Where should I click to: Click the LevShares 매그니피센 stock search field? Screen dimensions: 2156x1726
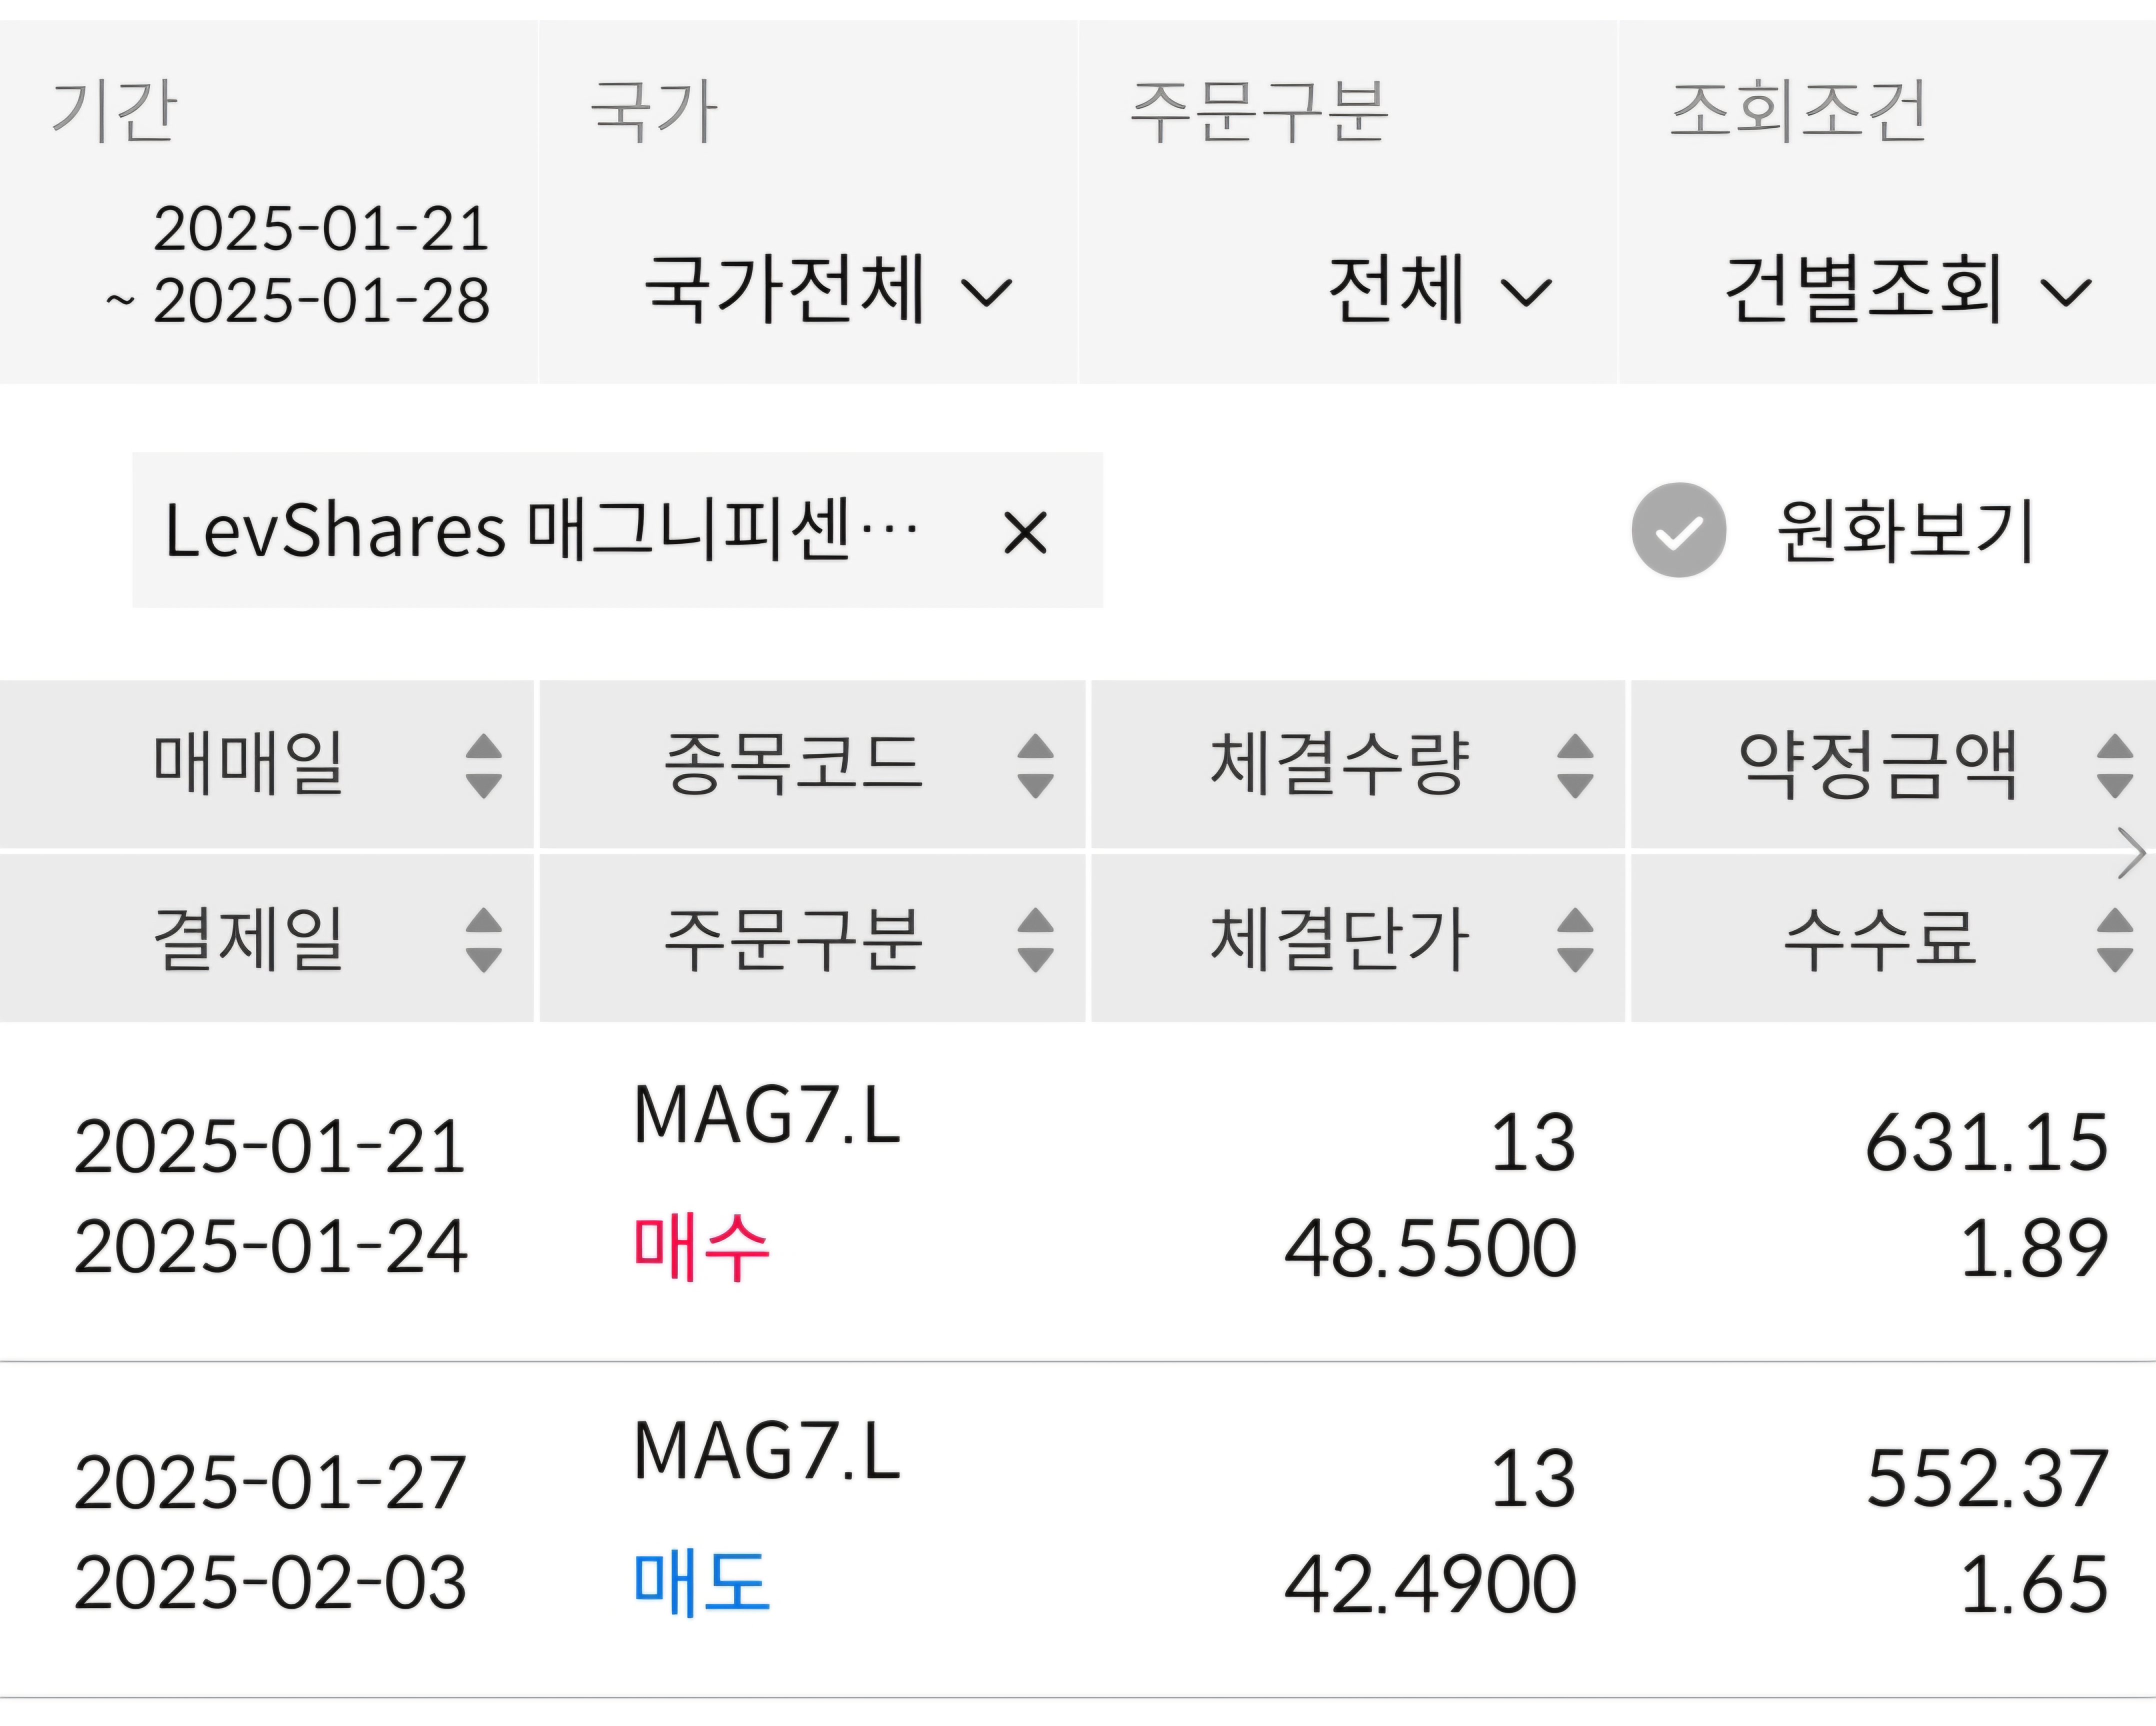pos(540,530)
